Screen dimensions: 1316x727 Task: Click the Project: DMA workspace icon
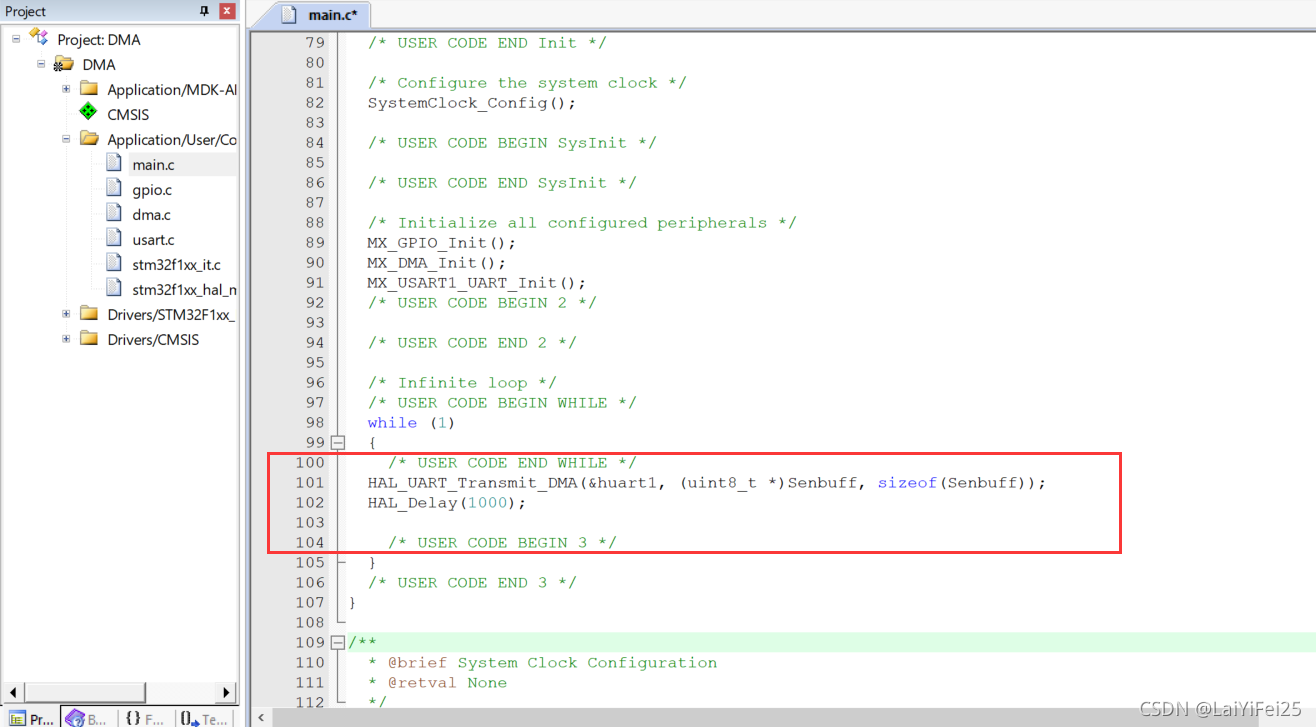click(x=39, y=38)
